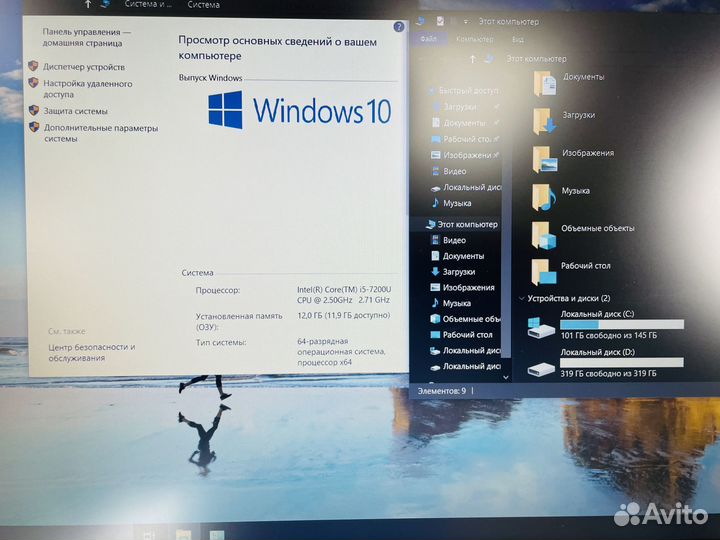Open the help question-mark icon in System window
720x540 pixels.
(399, 27)
